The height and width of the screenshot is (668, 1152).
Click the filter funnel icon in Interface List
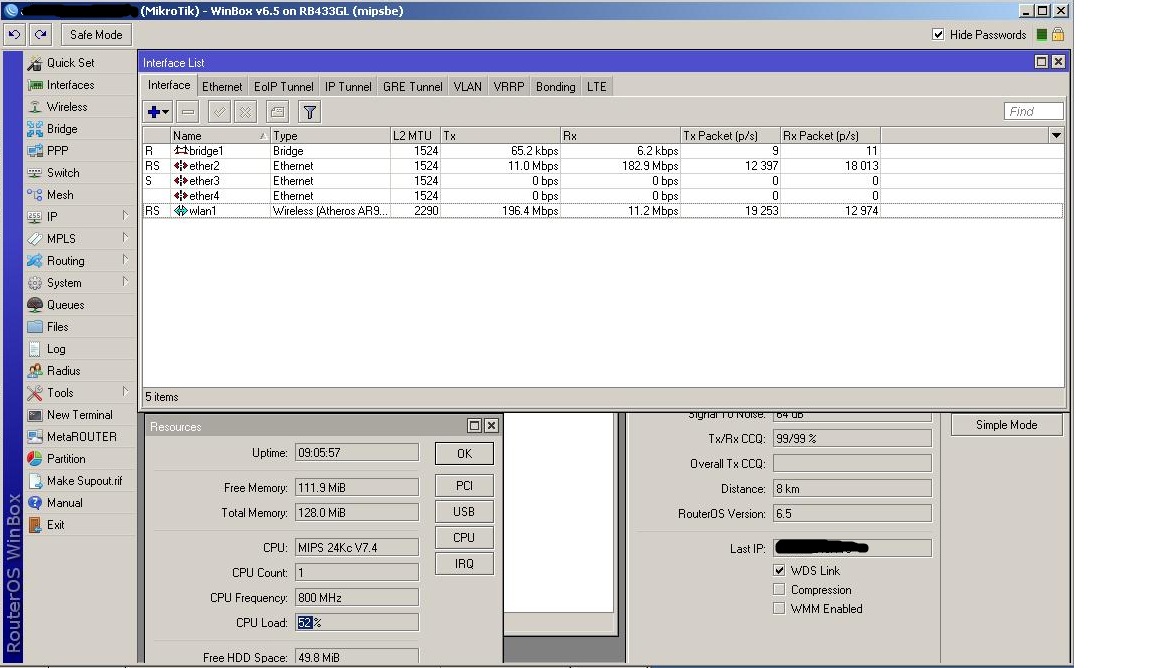coord(310,112)
